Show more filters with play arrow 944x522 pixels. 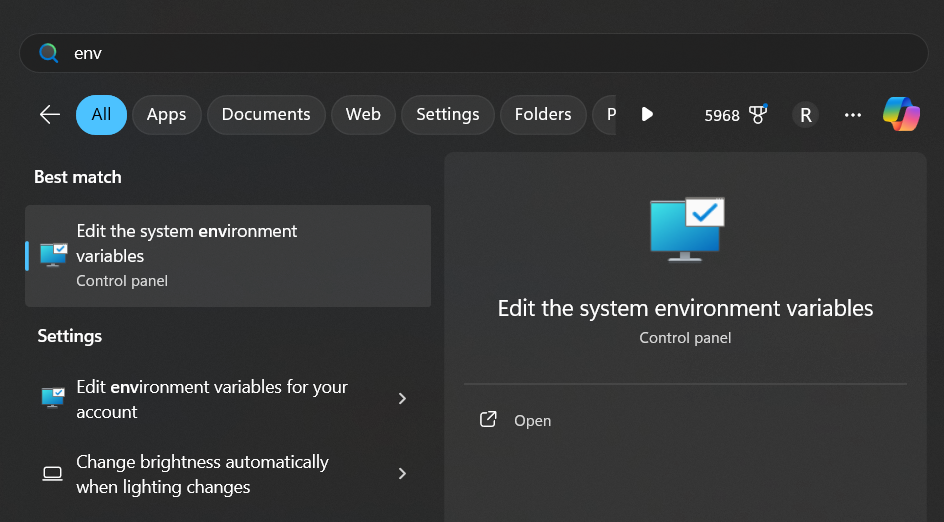(x=647, y=114)
